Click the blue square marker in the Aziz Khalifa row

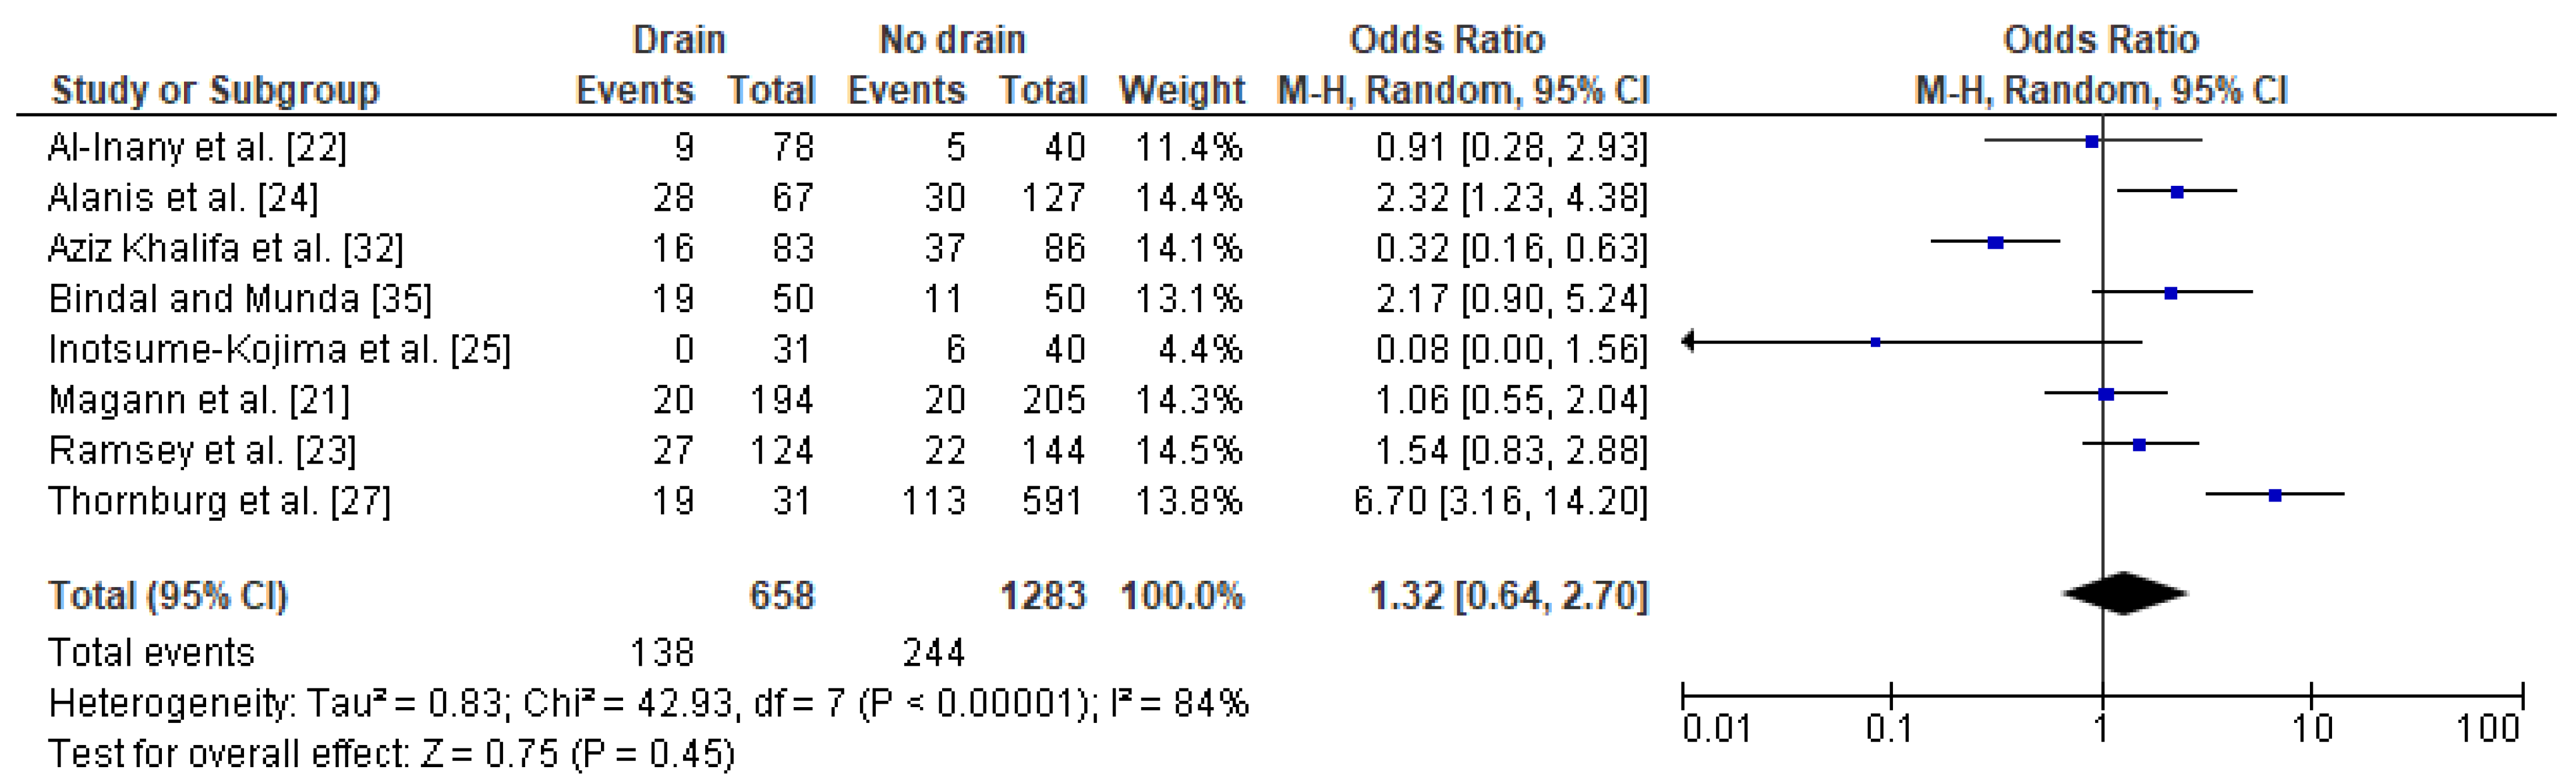(1995, 243)
